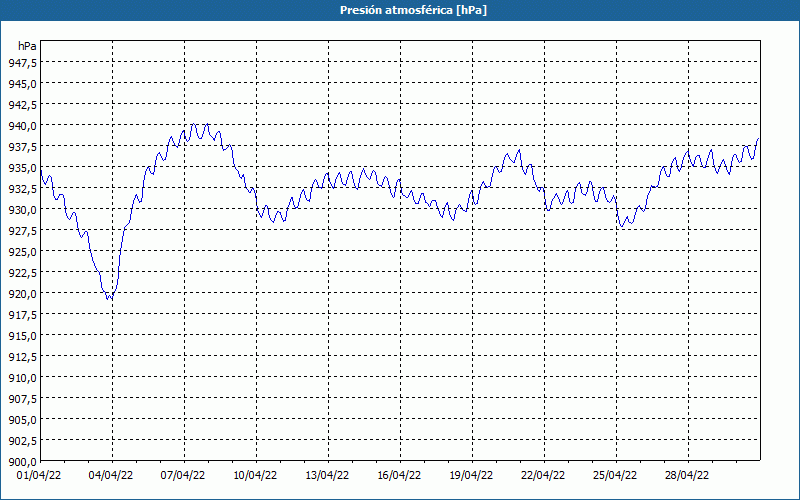Viewport: 800px width, 500px height.
Task: Click the 'Presión atmosférica [hPa]' title
Action: (x=413, y=10)
